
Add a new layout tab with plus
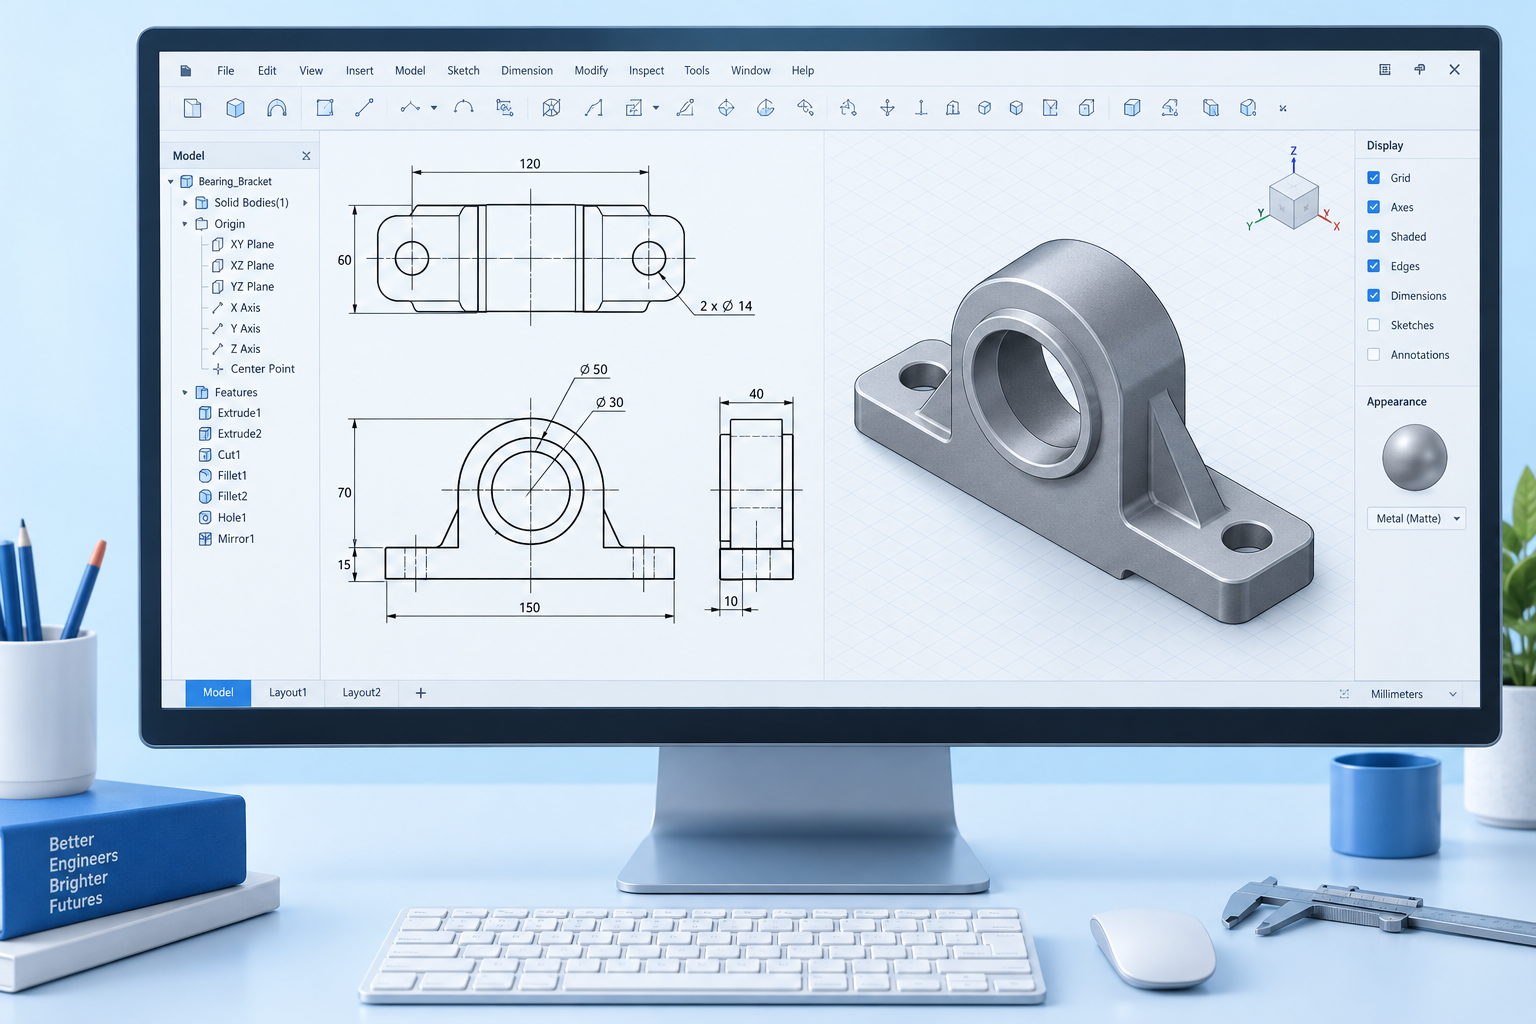[421, 693]
